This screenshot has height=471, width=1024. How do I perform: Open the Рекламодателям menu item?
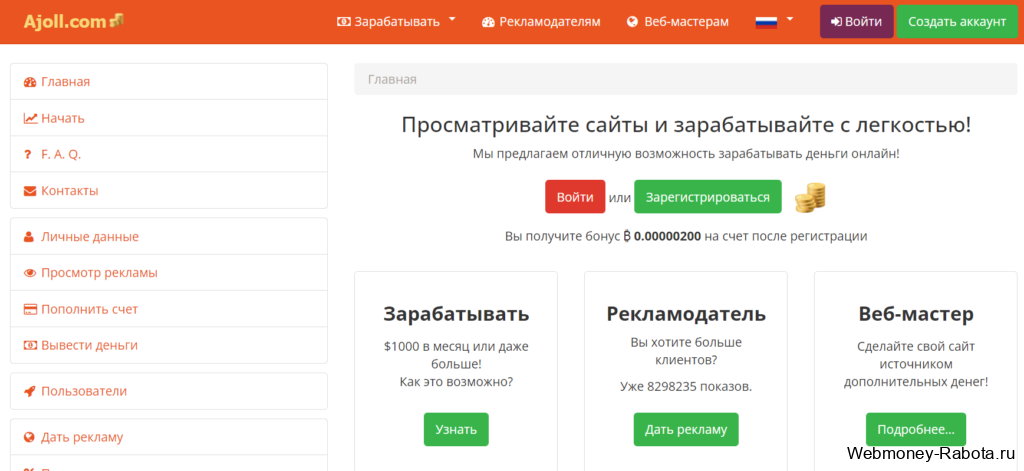coord(541,22)
